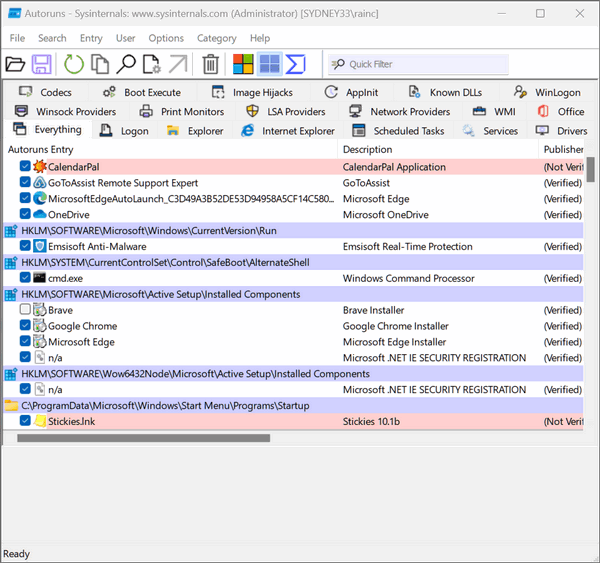Toggle the Hide Microsoft entries colored logo icon
Viewport: 600px width, 563px height.
[243, 64]
